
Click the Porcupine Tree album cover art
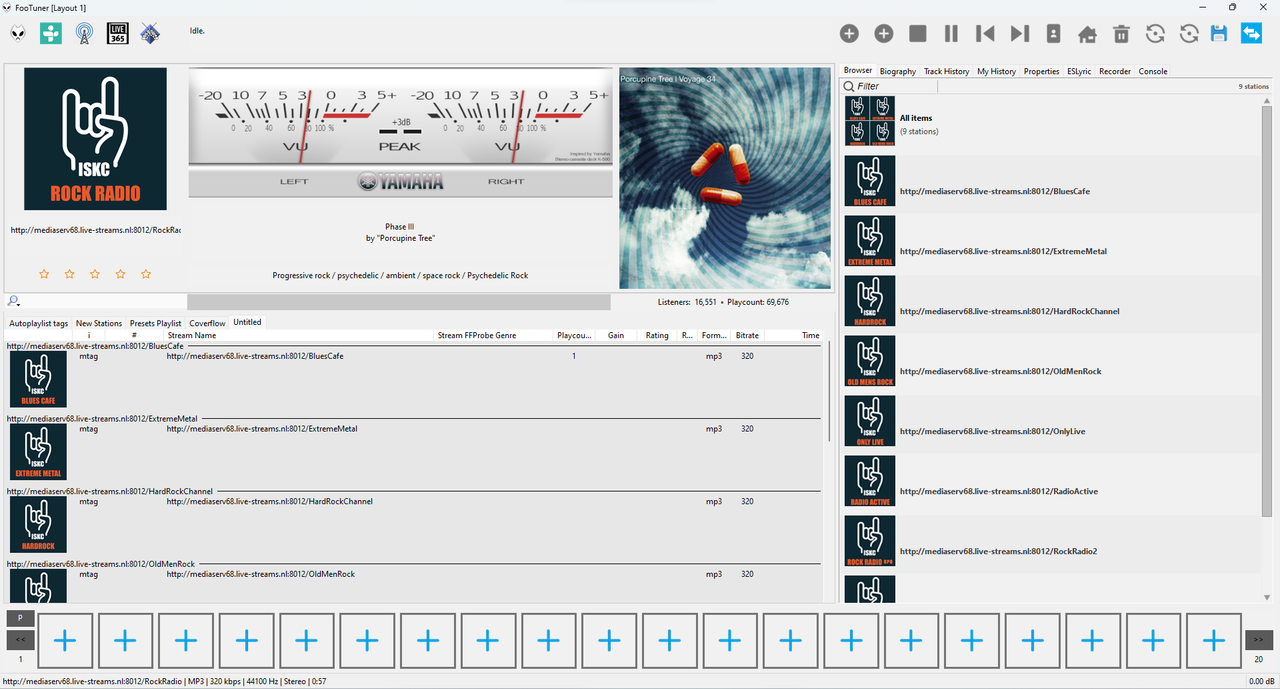tap(725, 178)
